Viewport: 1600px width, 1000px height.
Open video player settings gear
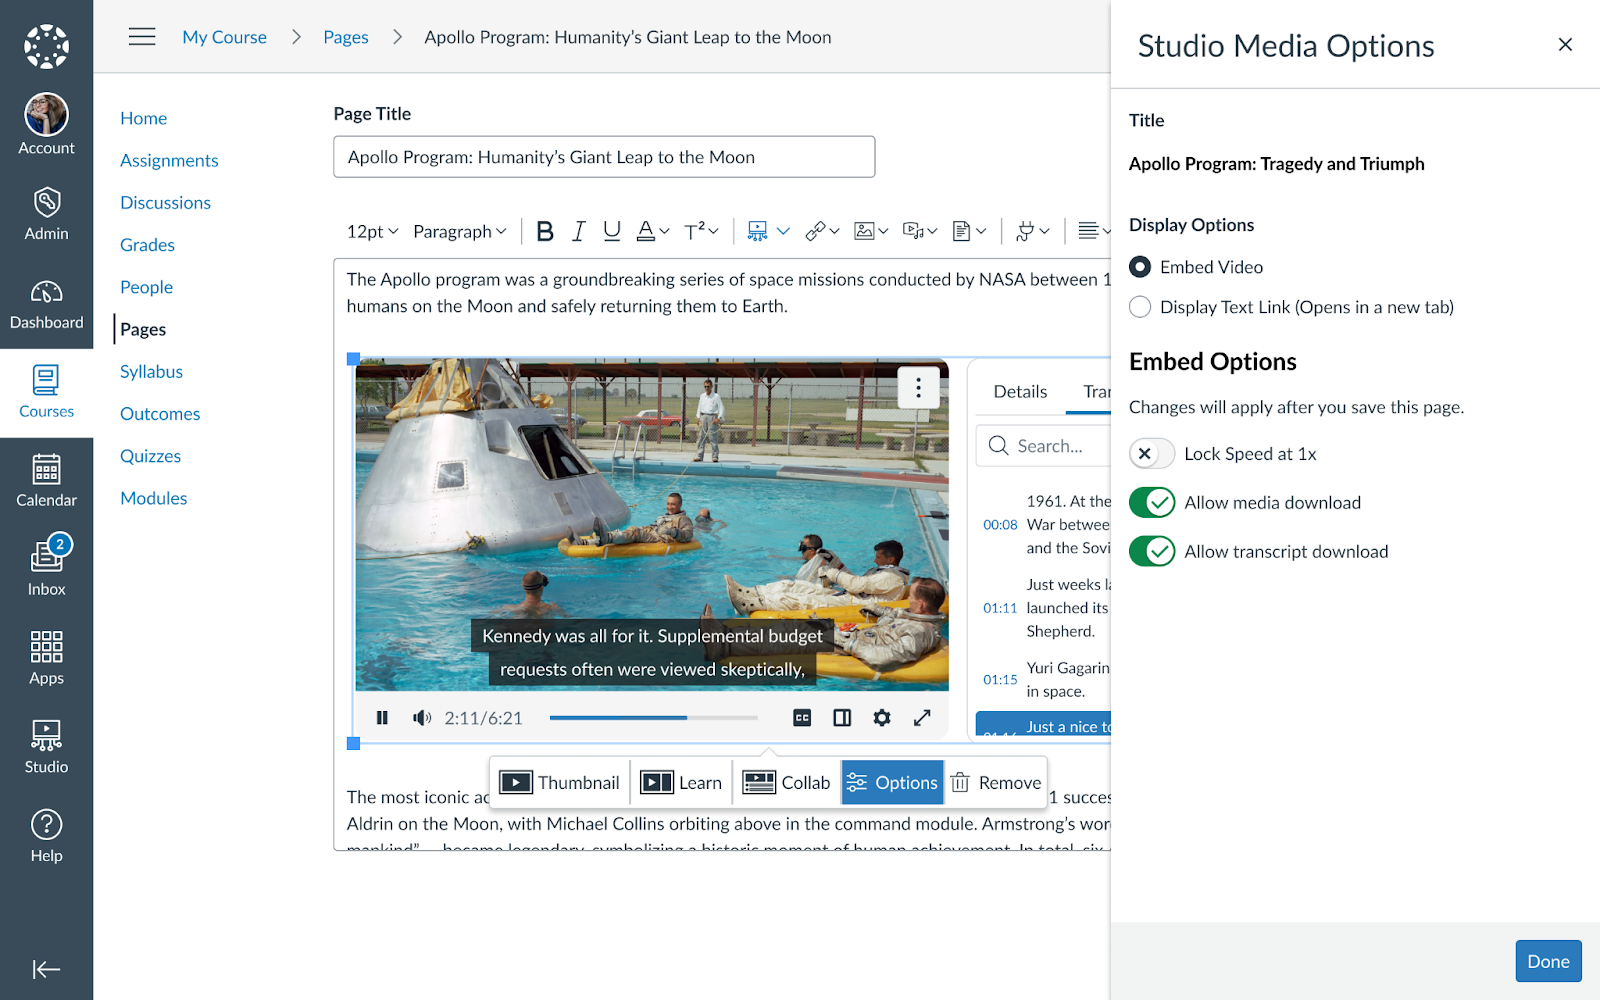click(x=882, y=718)
